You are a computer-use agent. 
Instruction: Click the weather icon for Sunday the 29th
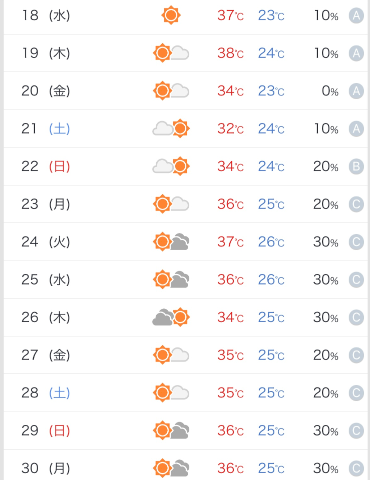point(171,430)
